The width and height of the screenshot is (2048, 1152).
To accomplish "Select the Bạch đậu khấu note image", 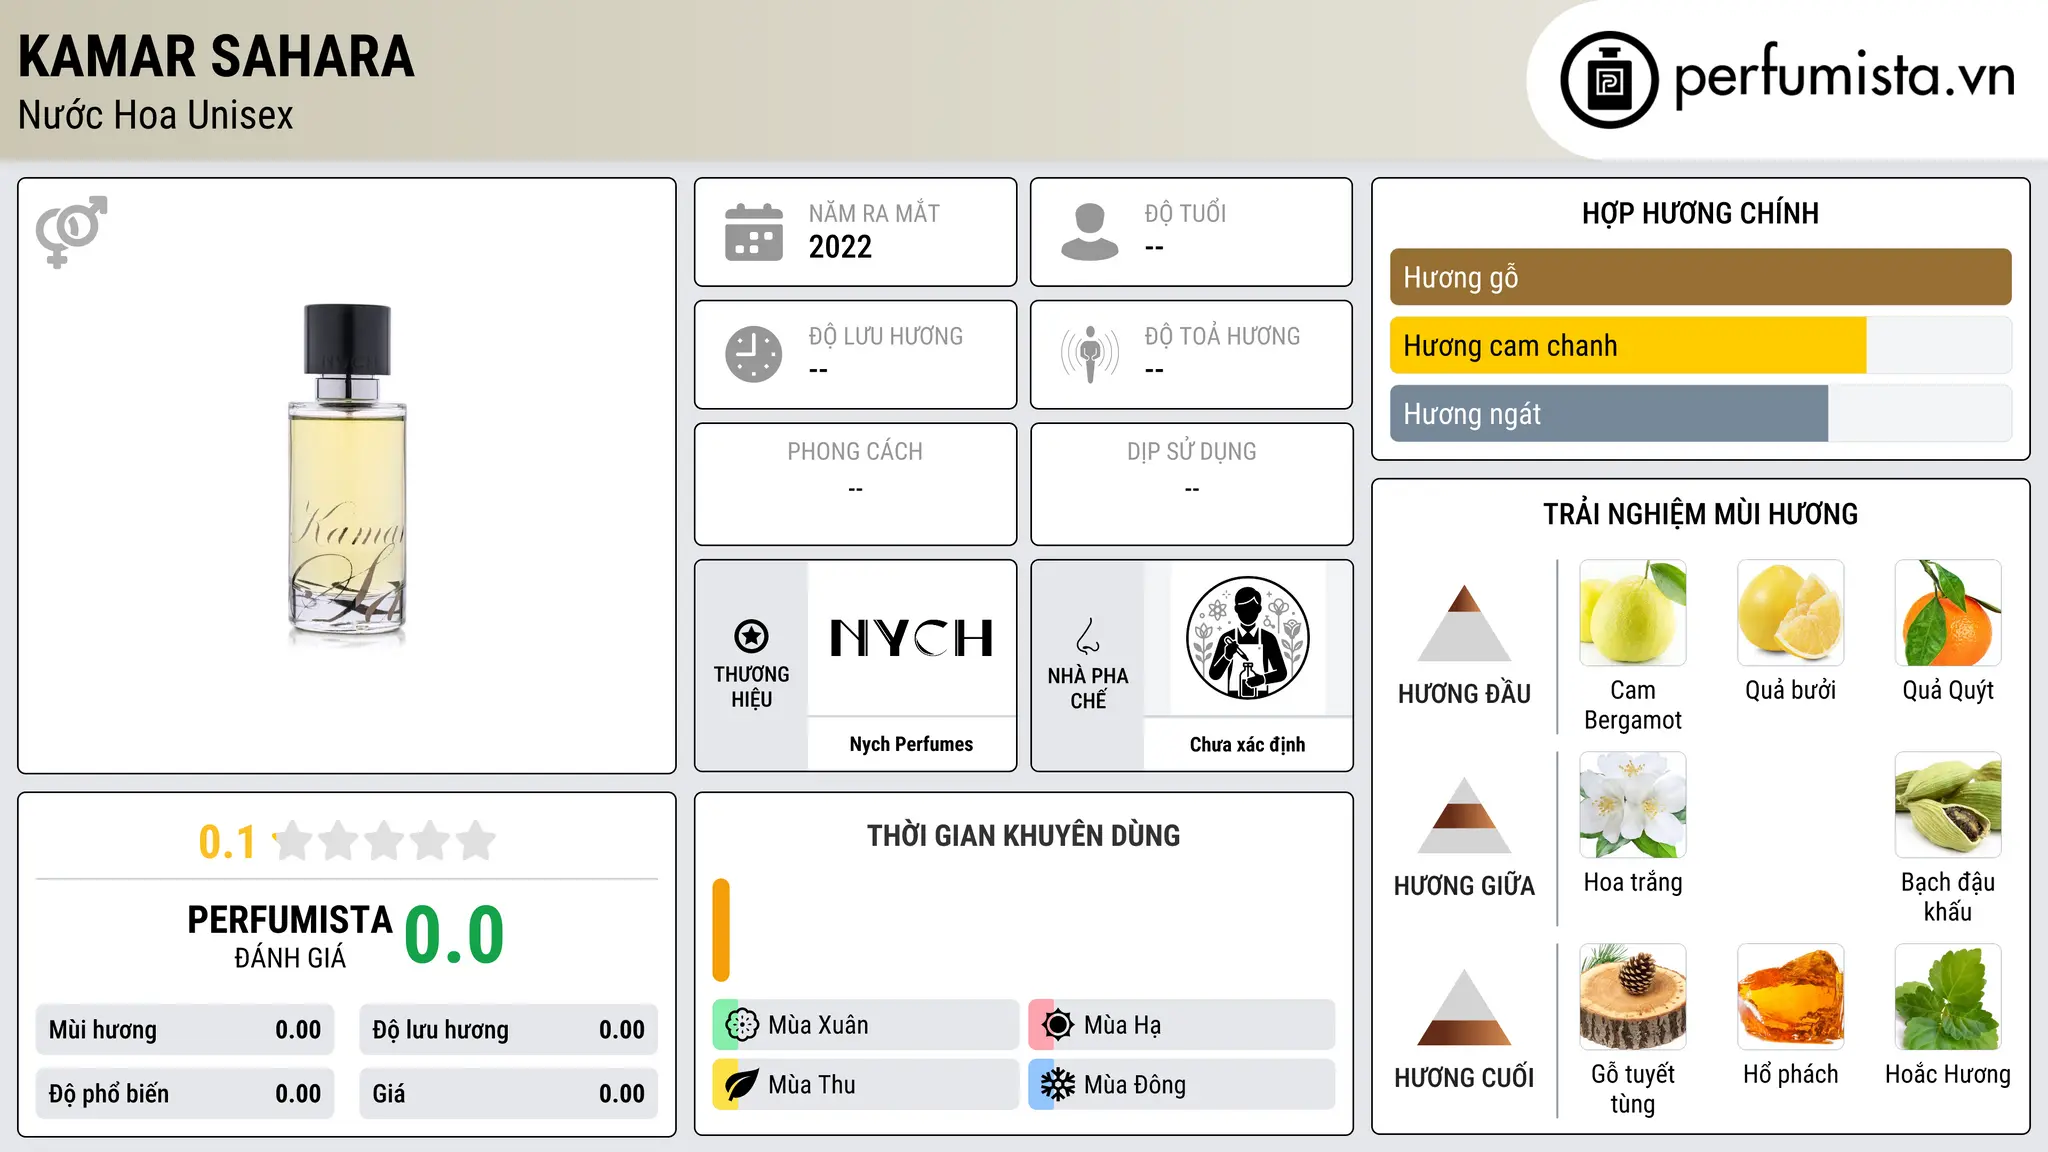I will click(1948, 805).
